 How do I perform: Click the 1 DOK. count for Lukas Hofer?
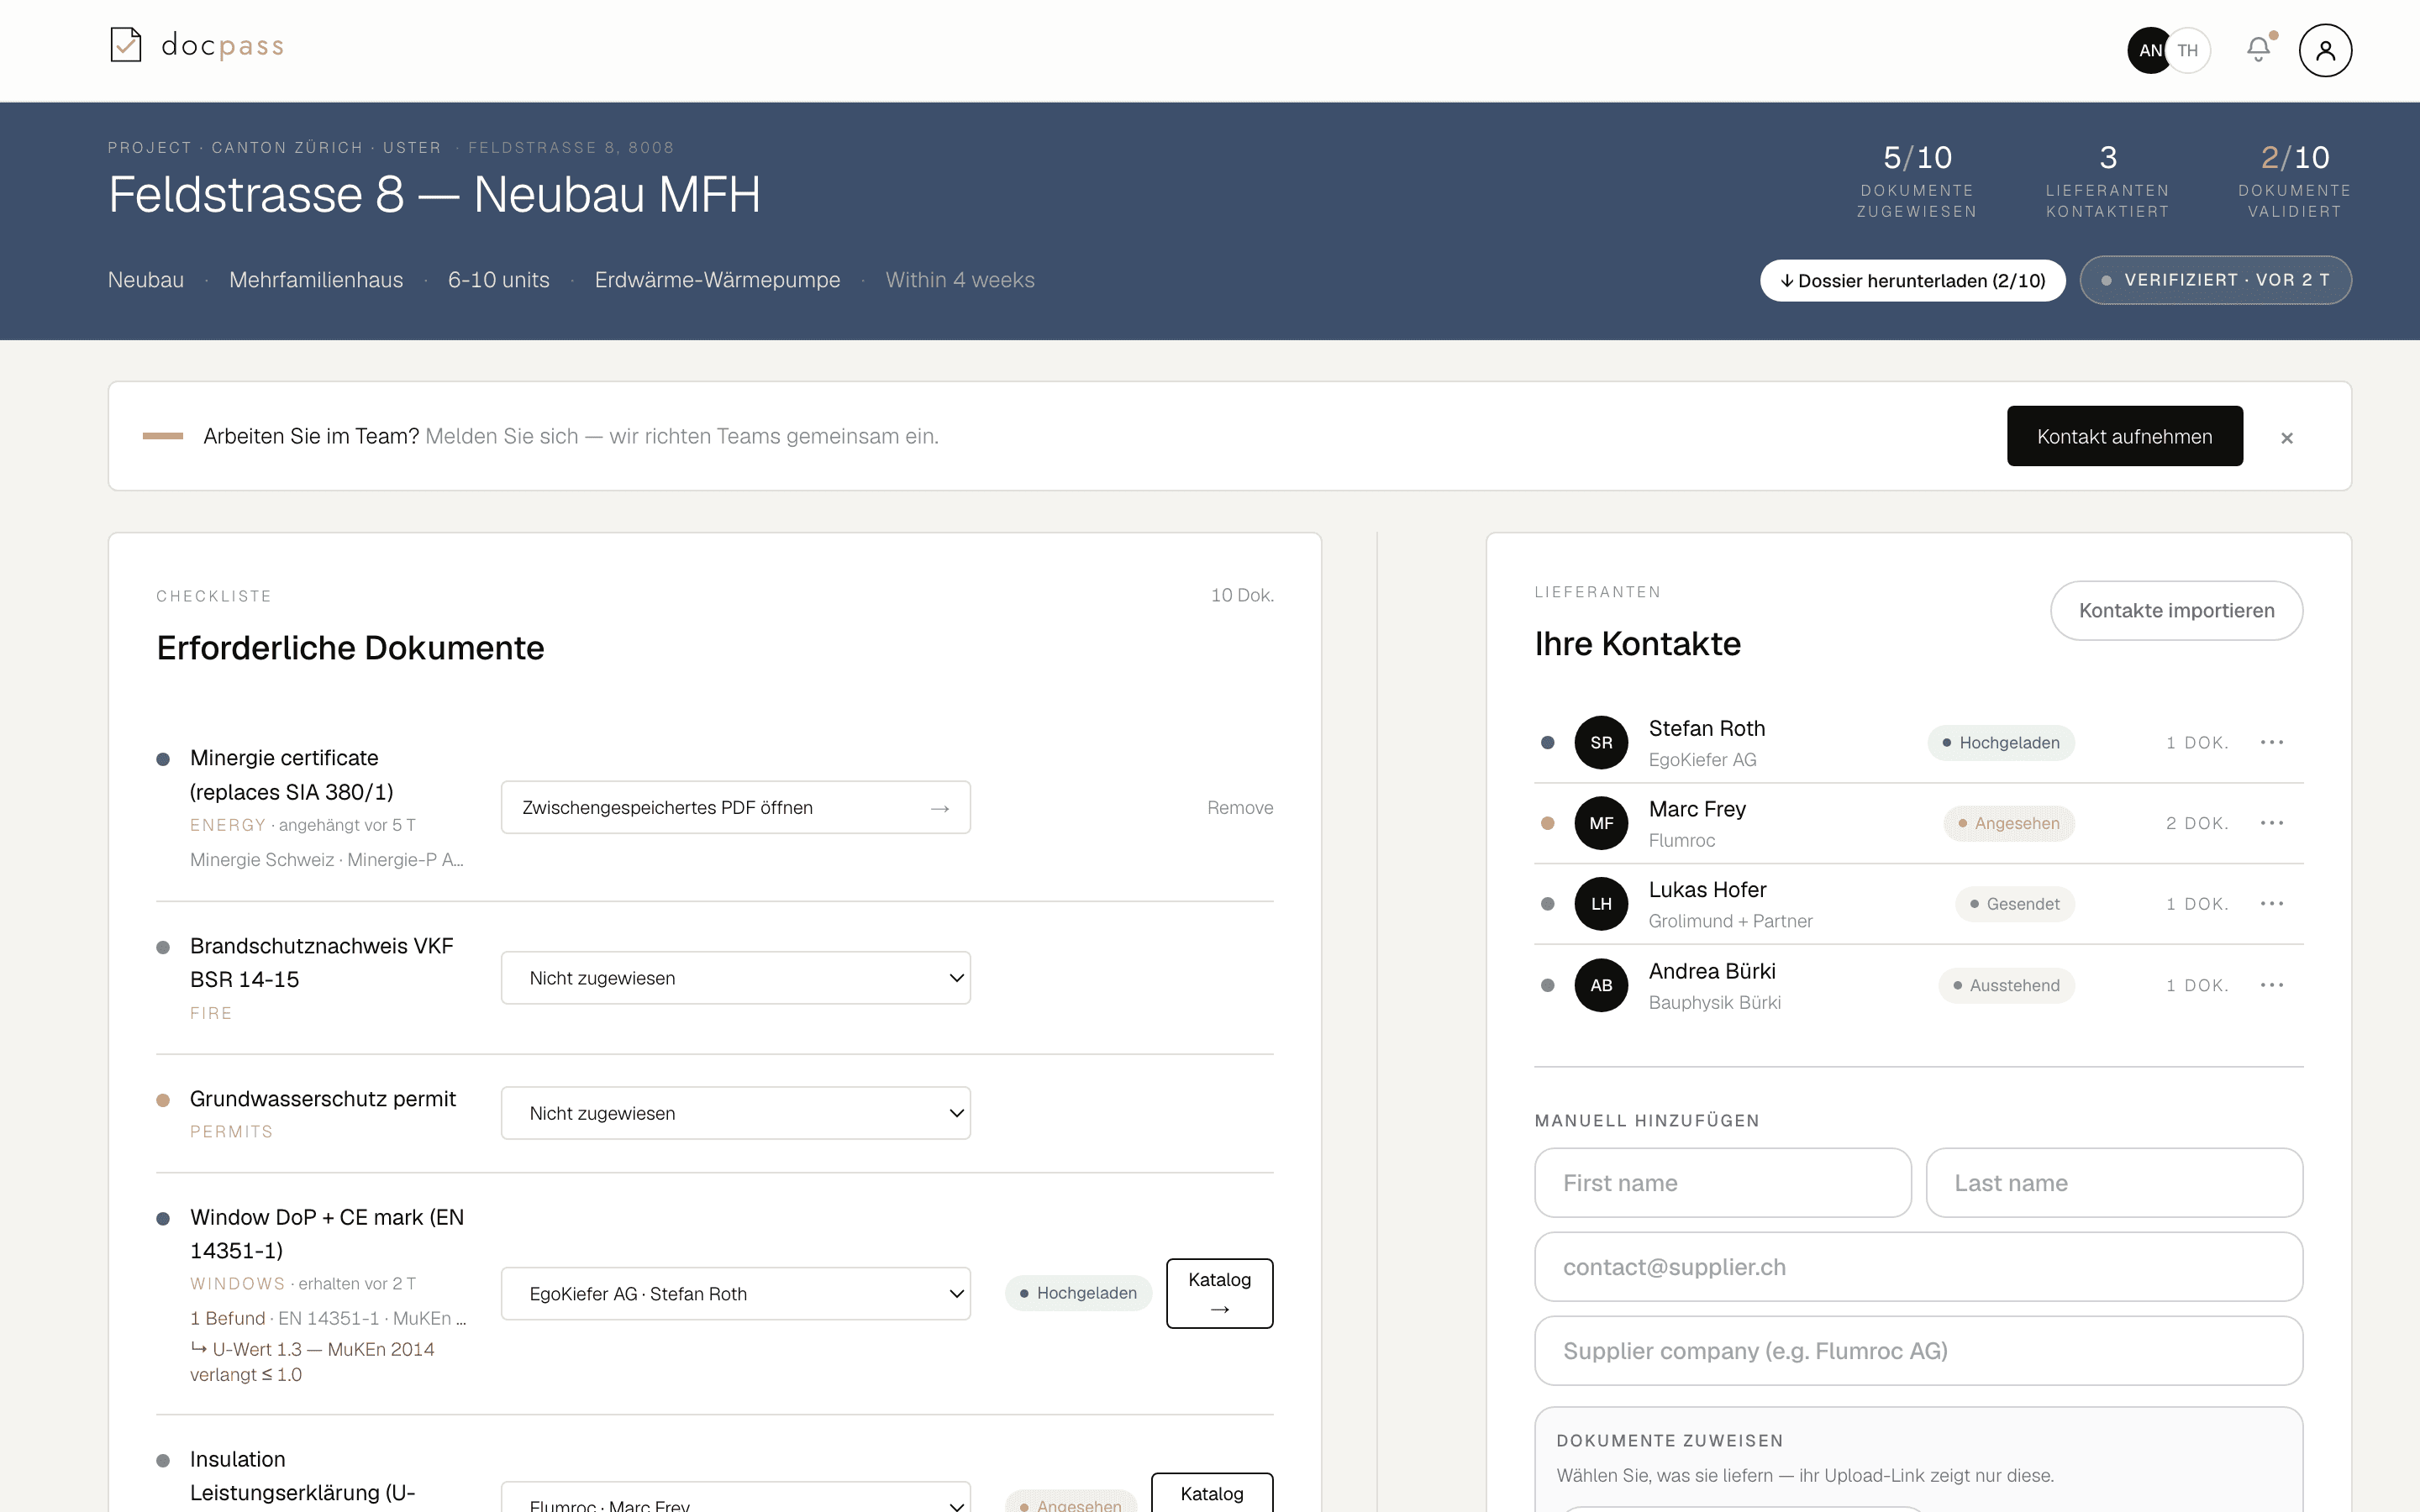coord(2197,904)
